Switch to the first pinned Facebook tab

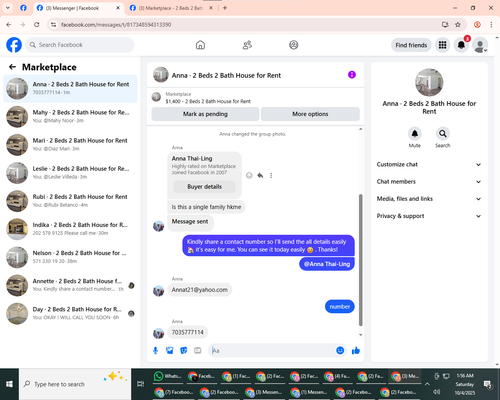click(x=23, y=8)
